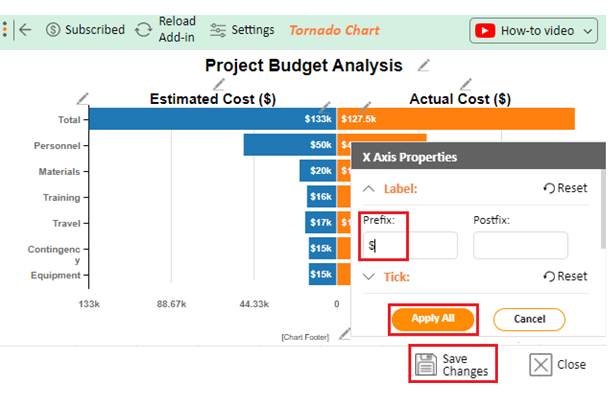Select the orange Total bar $127.5k

[x=456, y=119]
